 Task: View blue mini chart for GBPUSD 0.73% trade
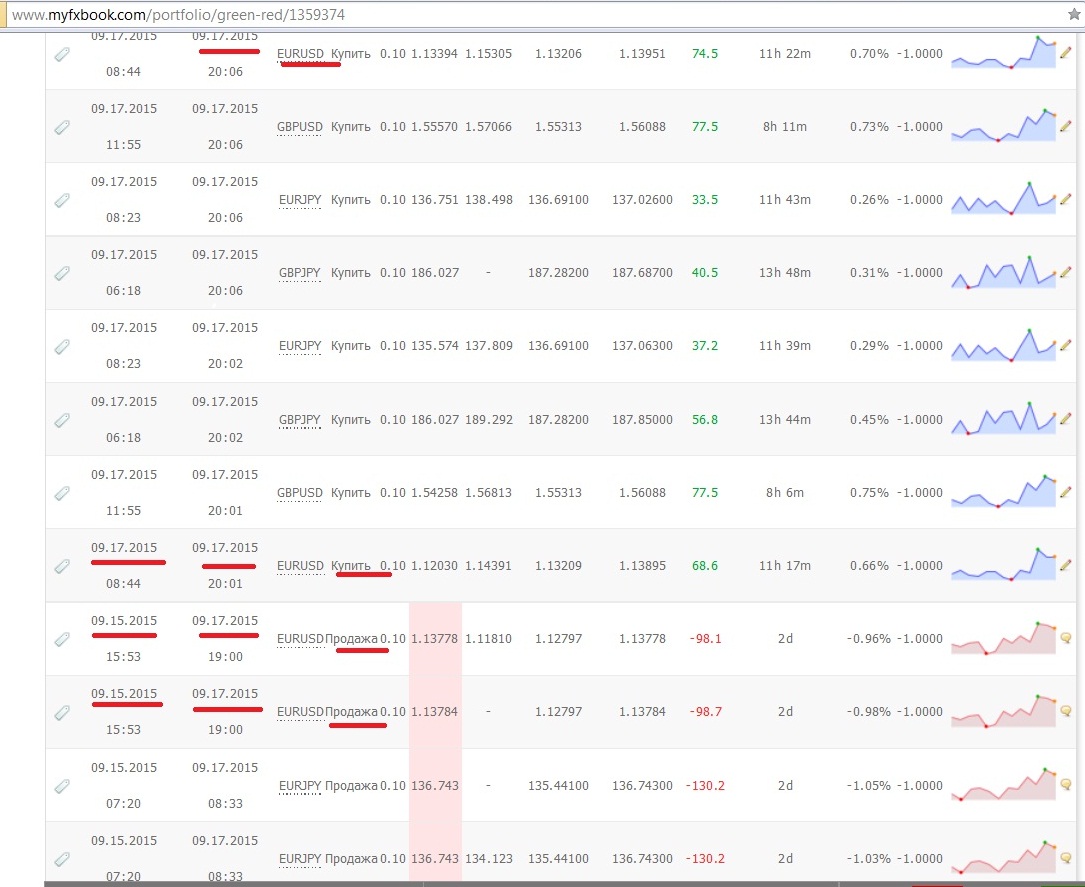tap(1003, 125)
